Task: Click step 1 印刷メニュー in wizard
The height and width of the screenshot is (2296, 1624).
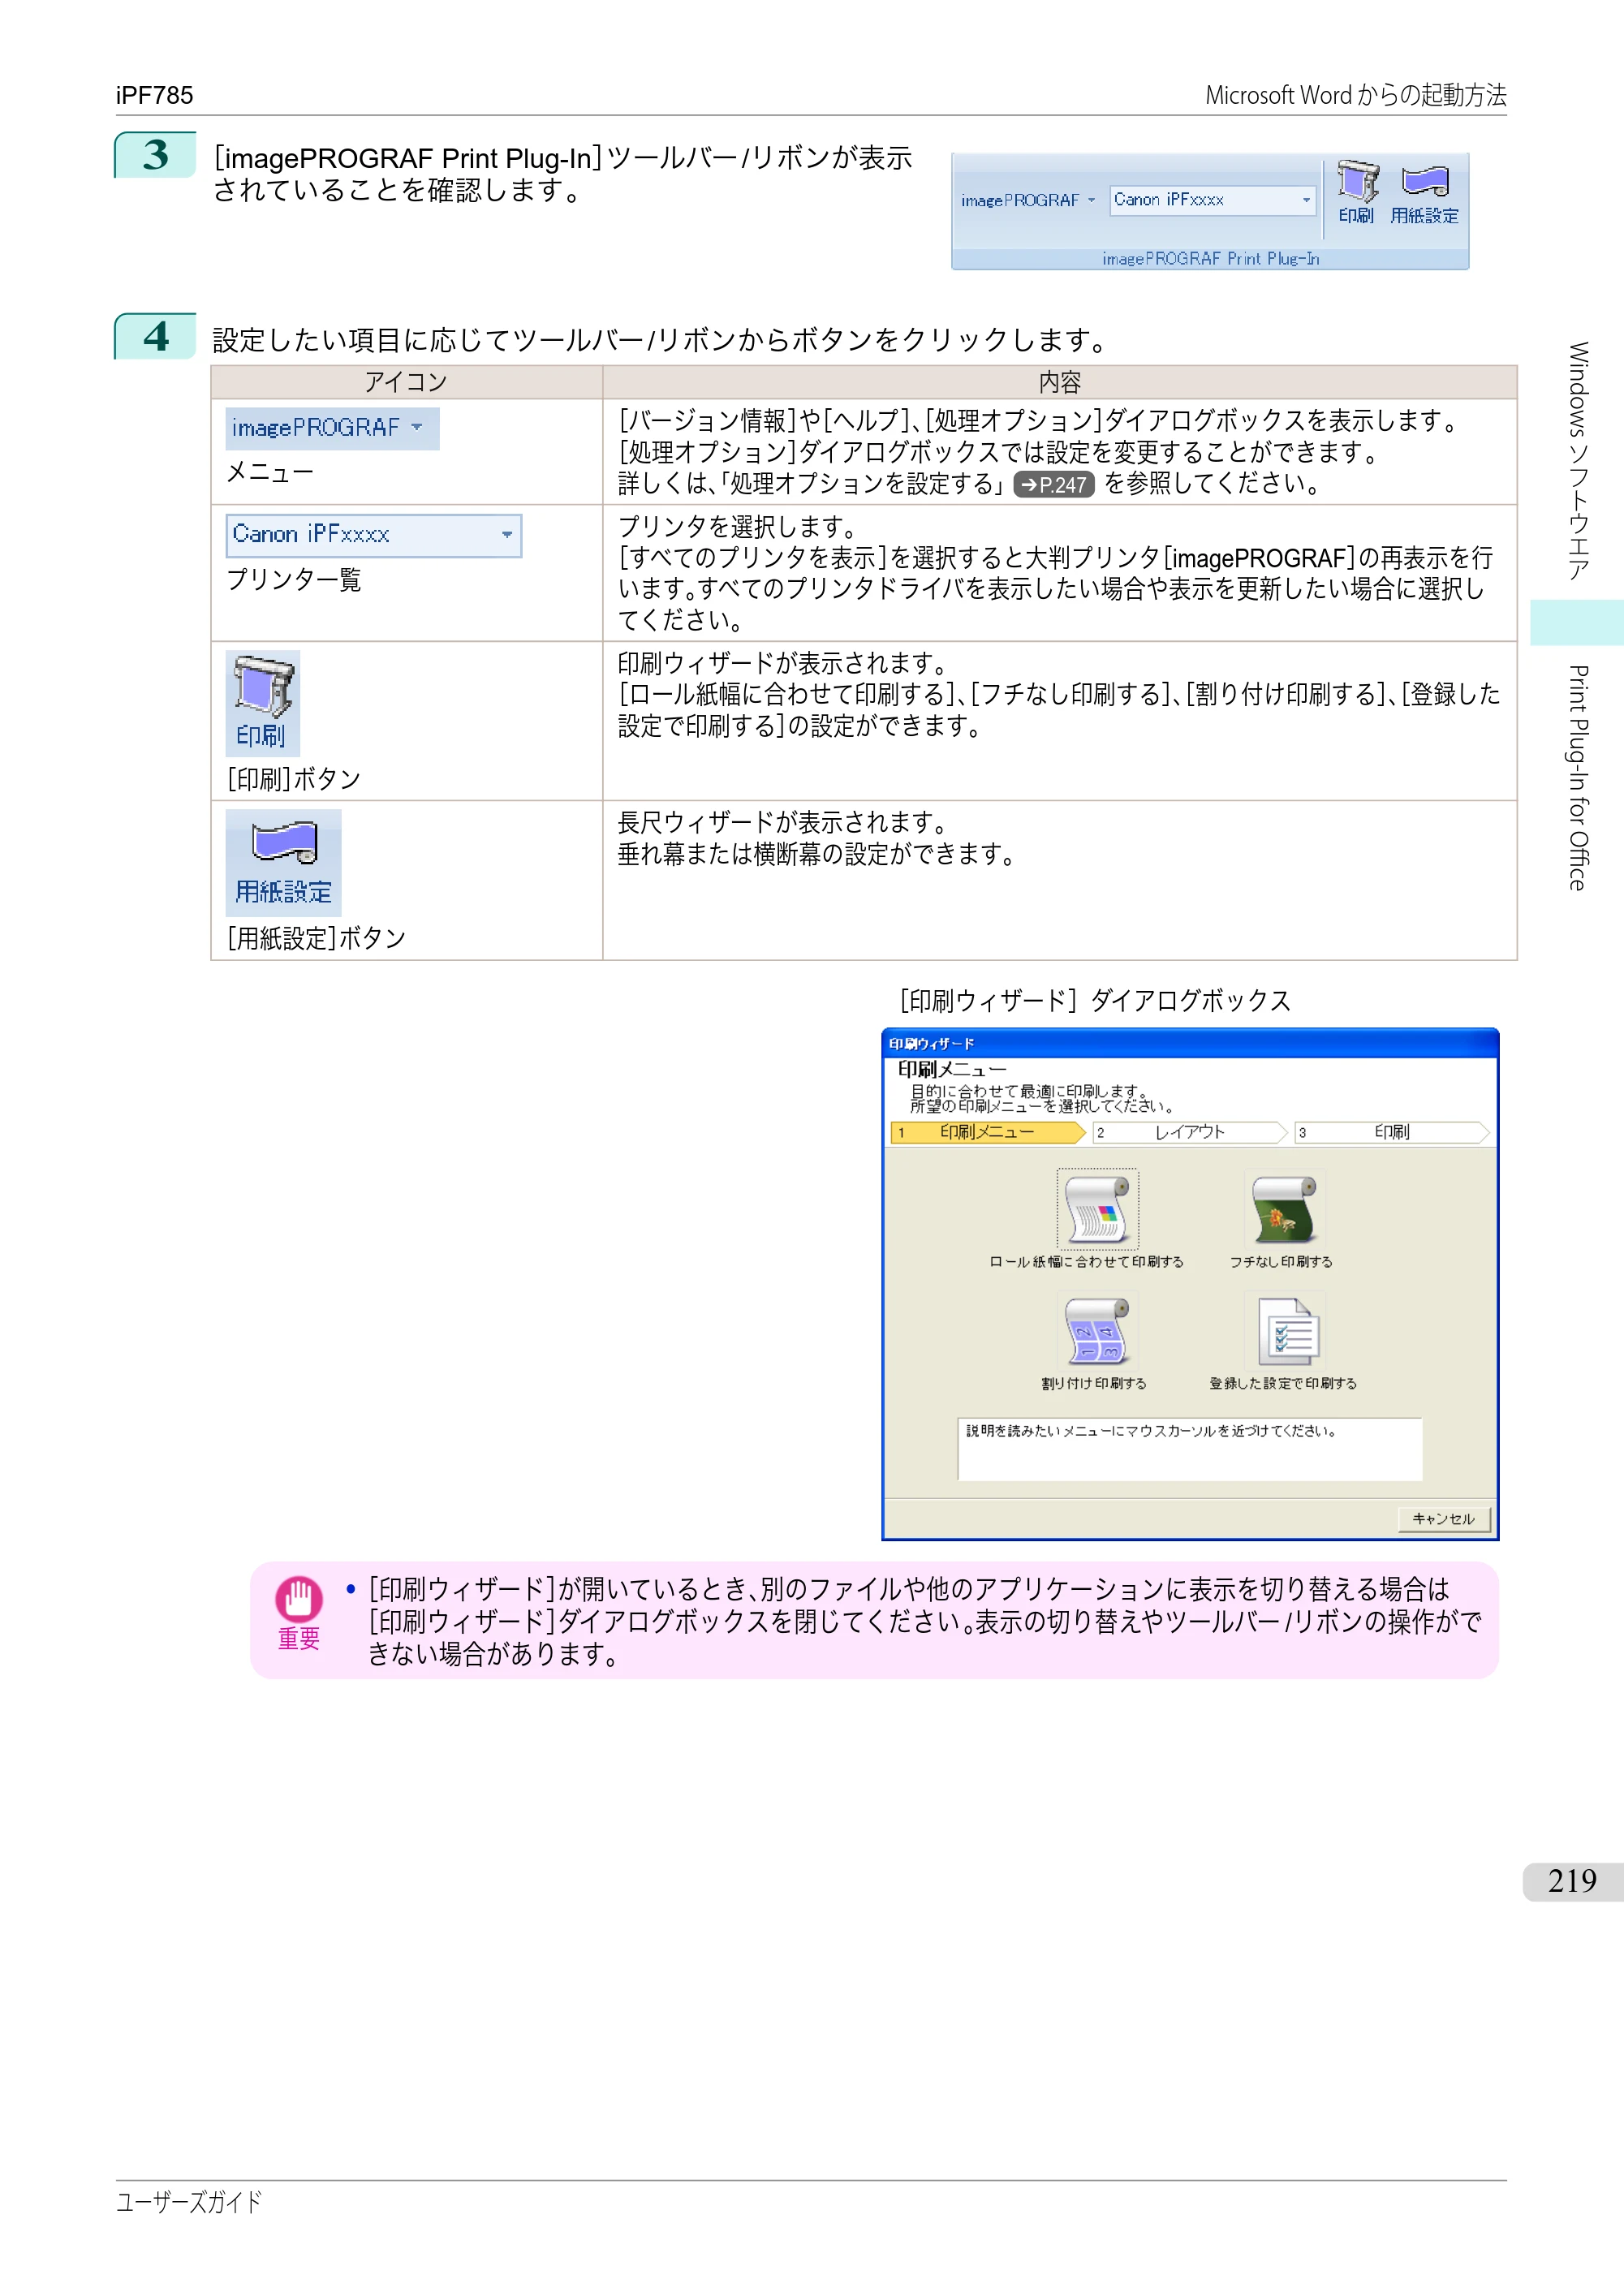Action: (988, 1132)
